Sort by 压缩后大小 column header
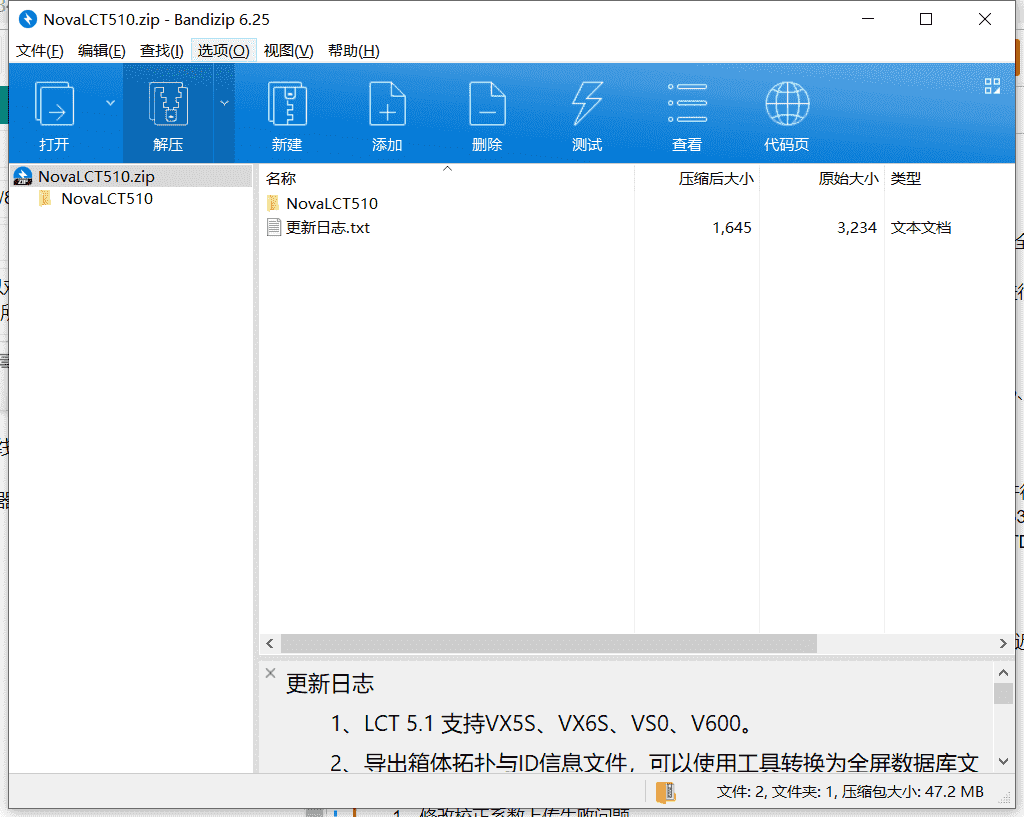Viewport: 1024px width, 817px height. (716, 178)
